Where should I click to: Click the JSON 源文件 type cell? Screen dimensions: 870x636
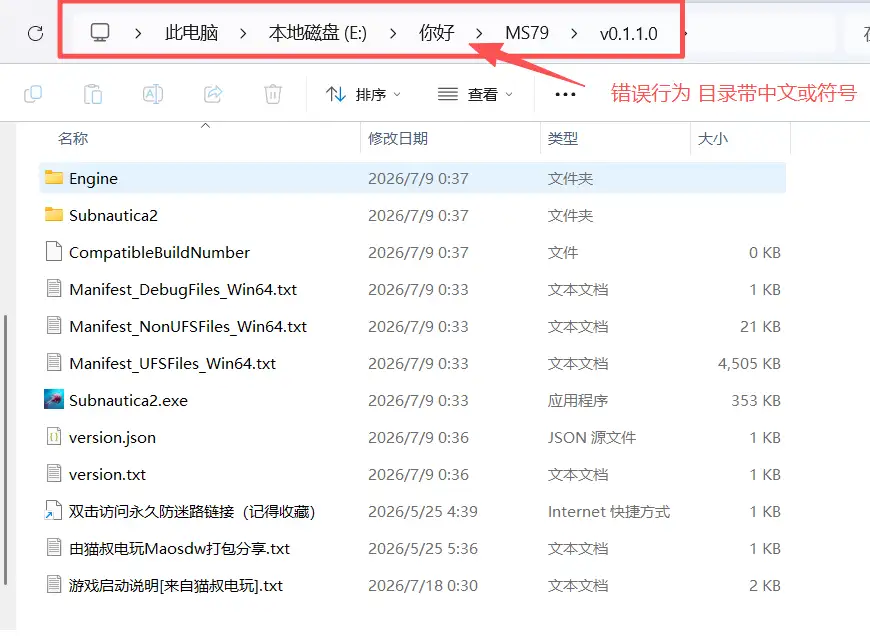coord(591,438)
